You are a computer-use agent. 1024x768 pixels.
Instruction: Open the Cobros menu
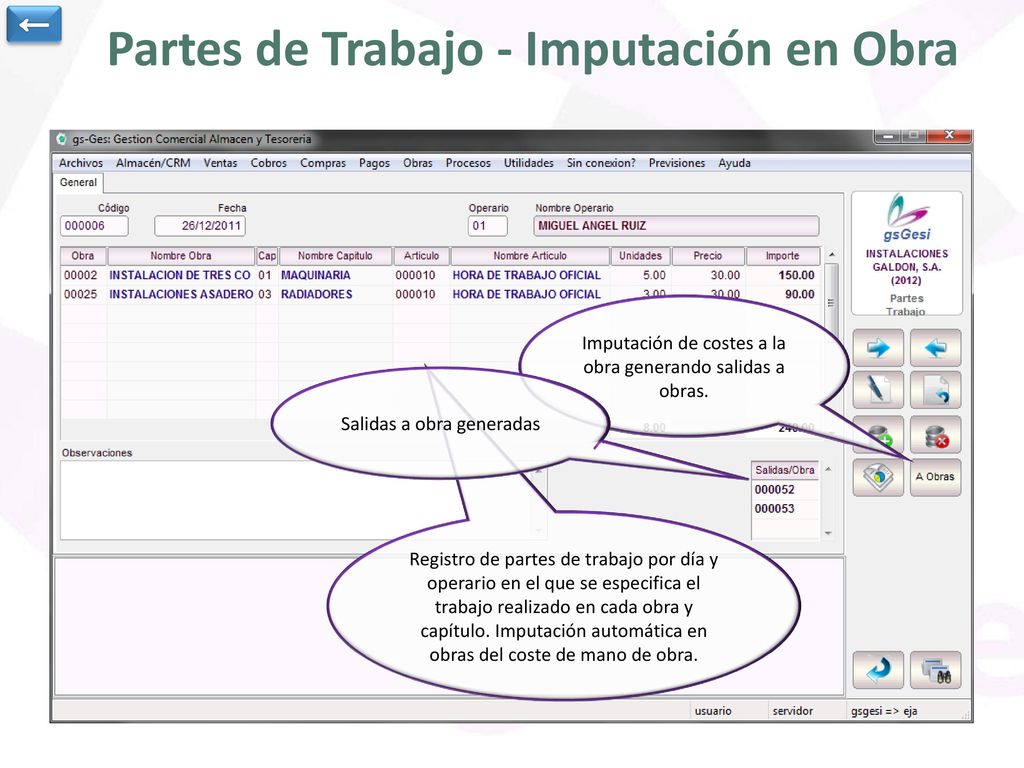click(x=268, y=163)
